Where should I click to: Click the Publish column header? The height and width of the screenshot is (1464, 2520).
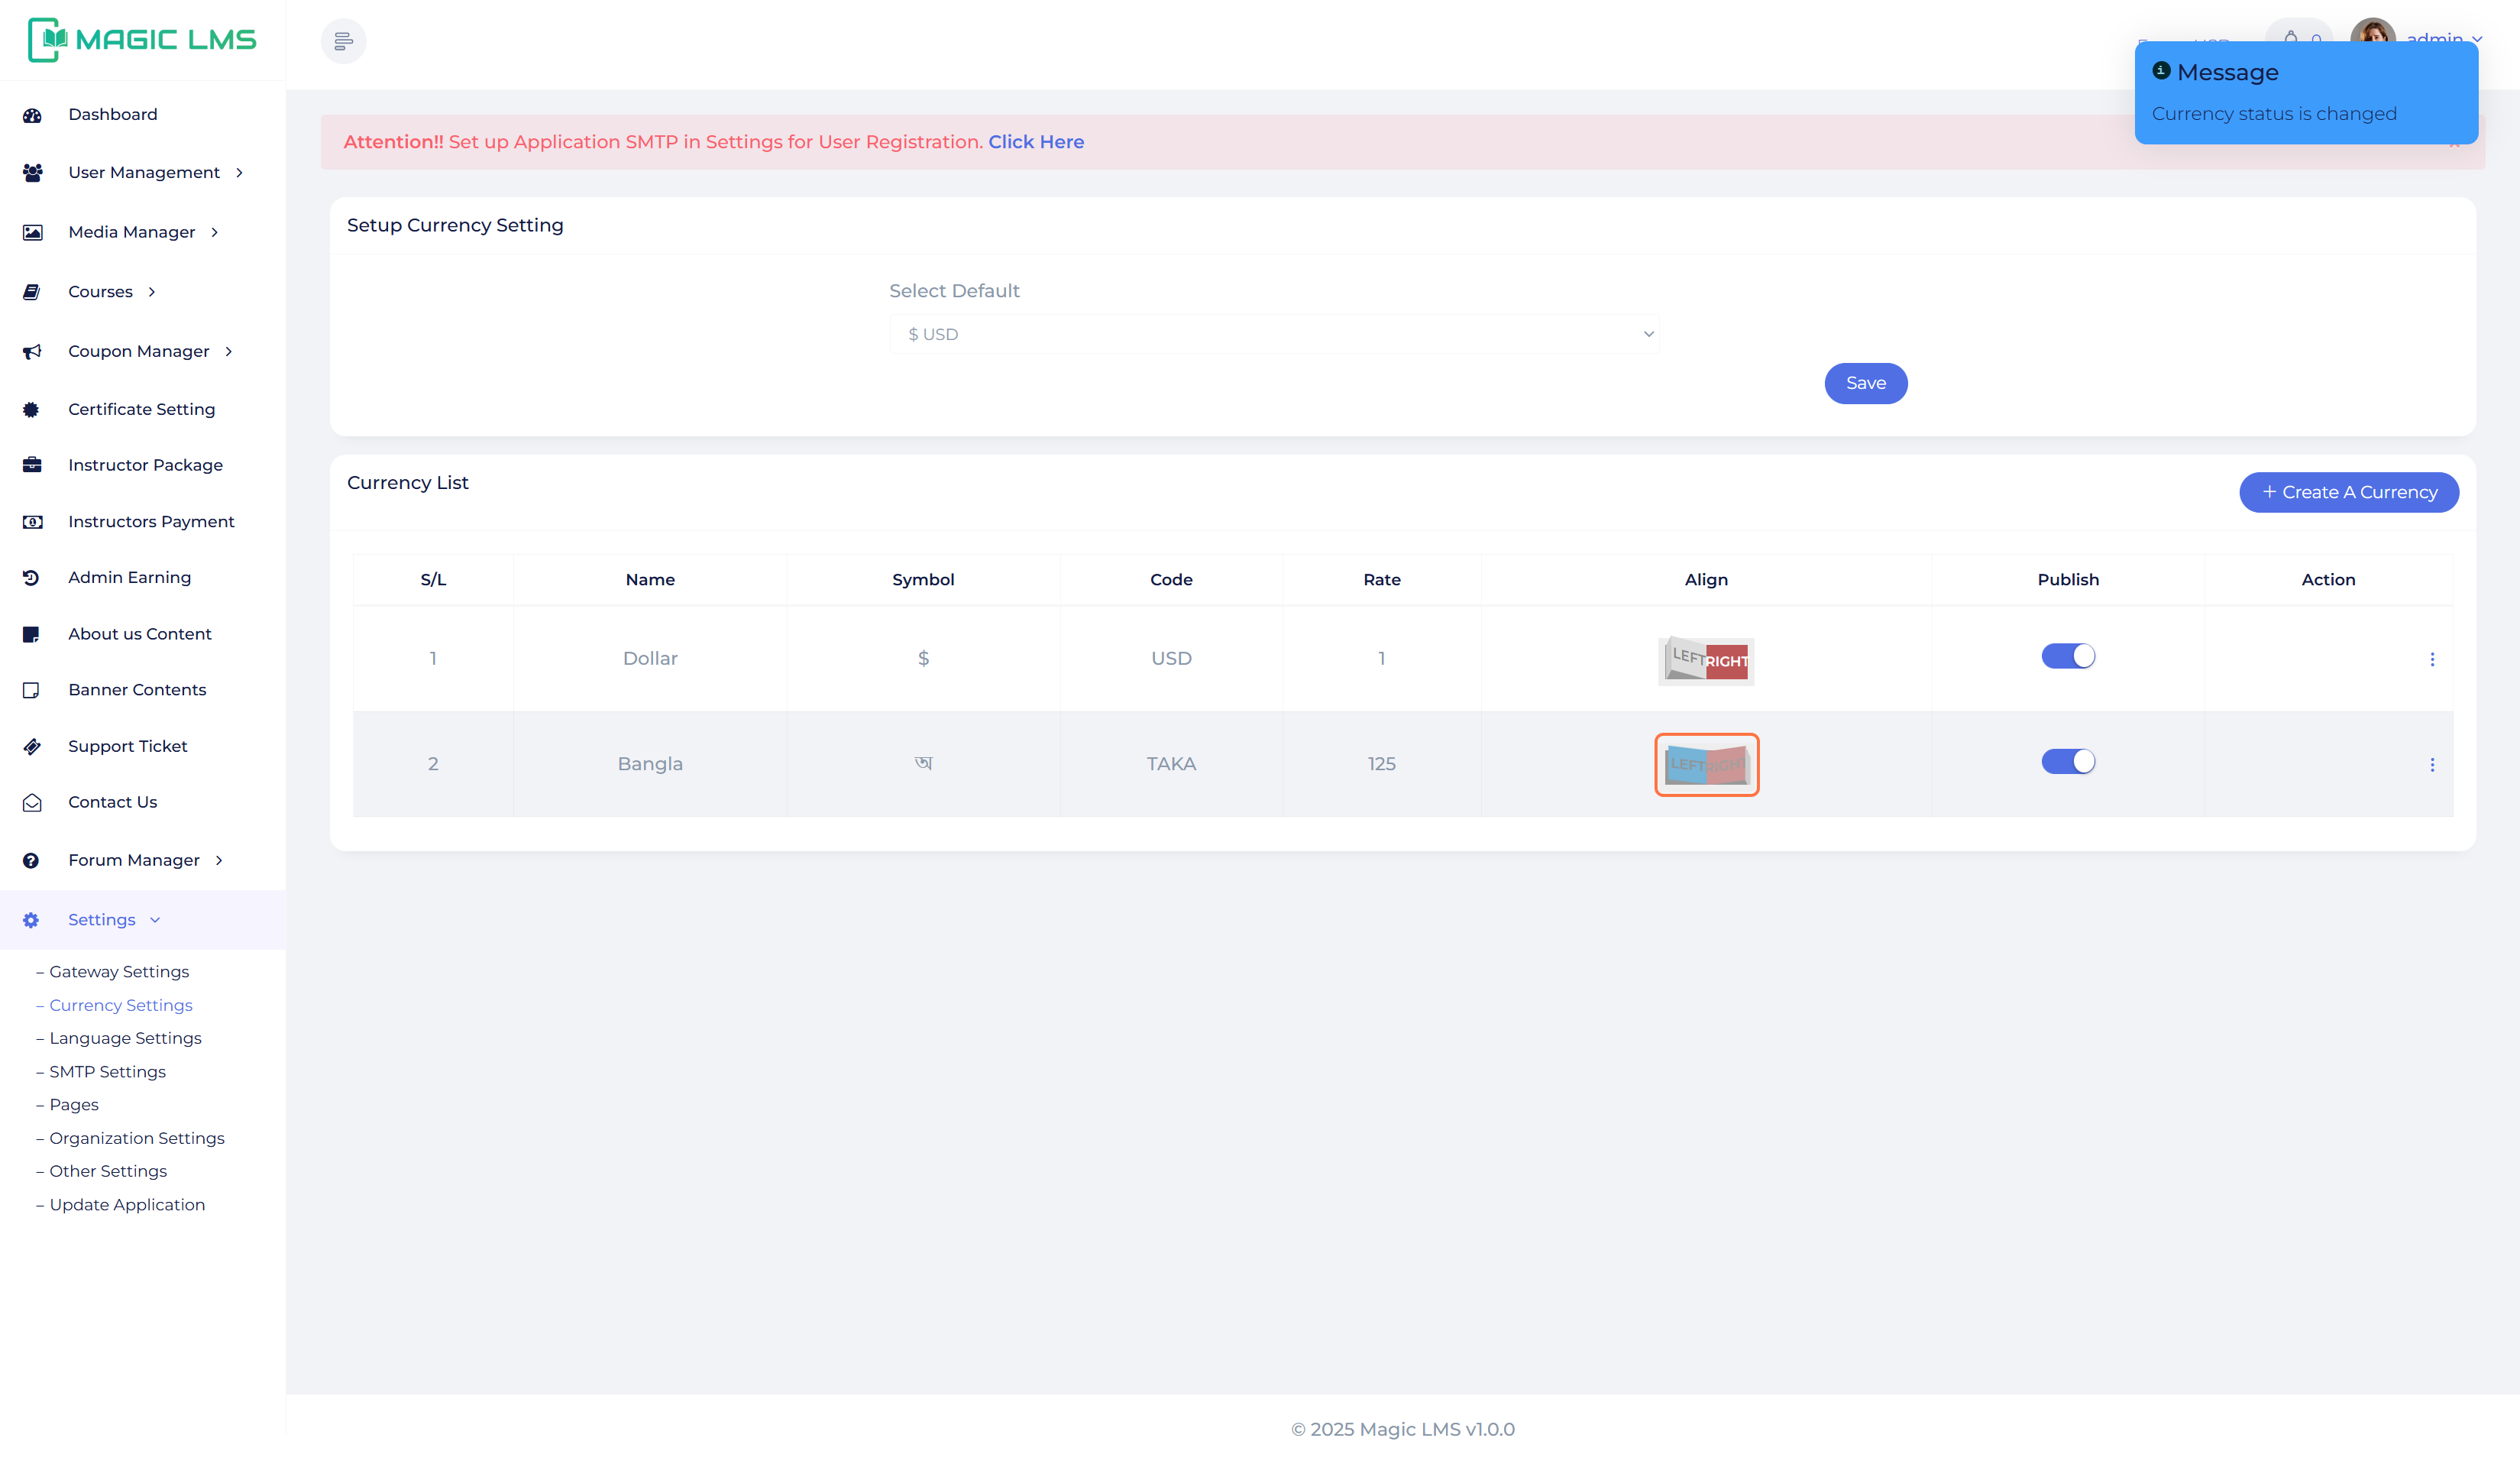(2068, 580)
